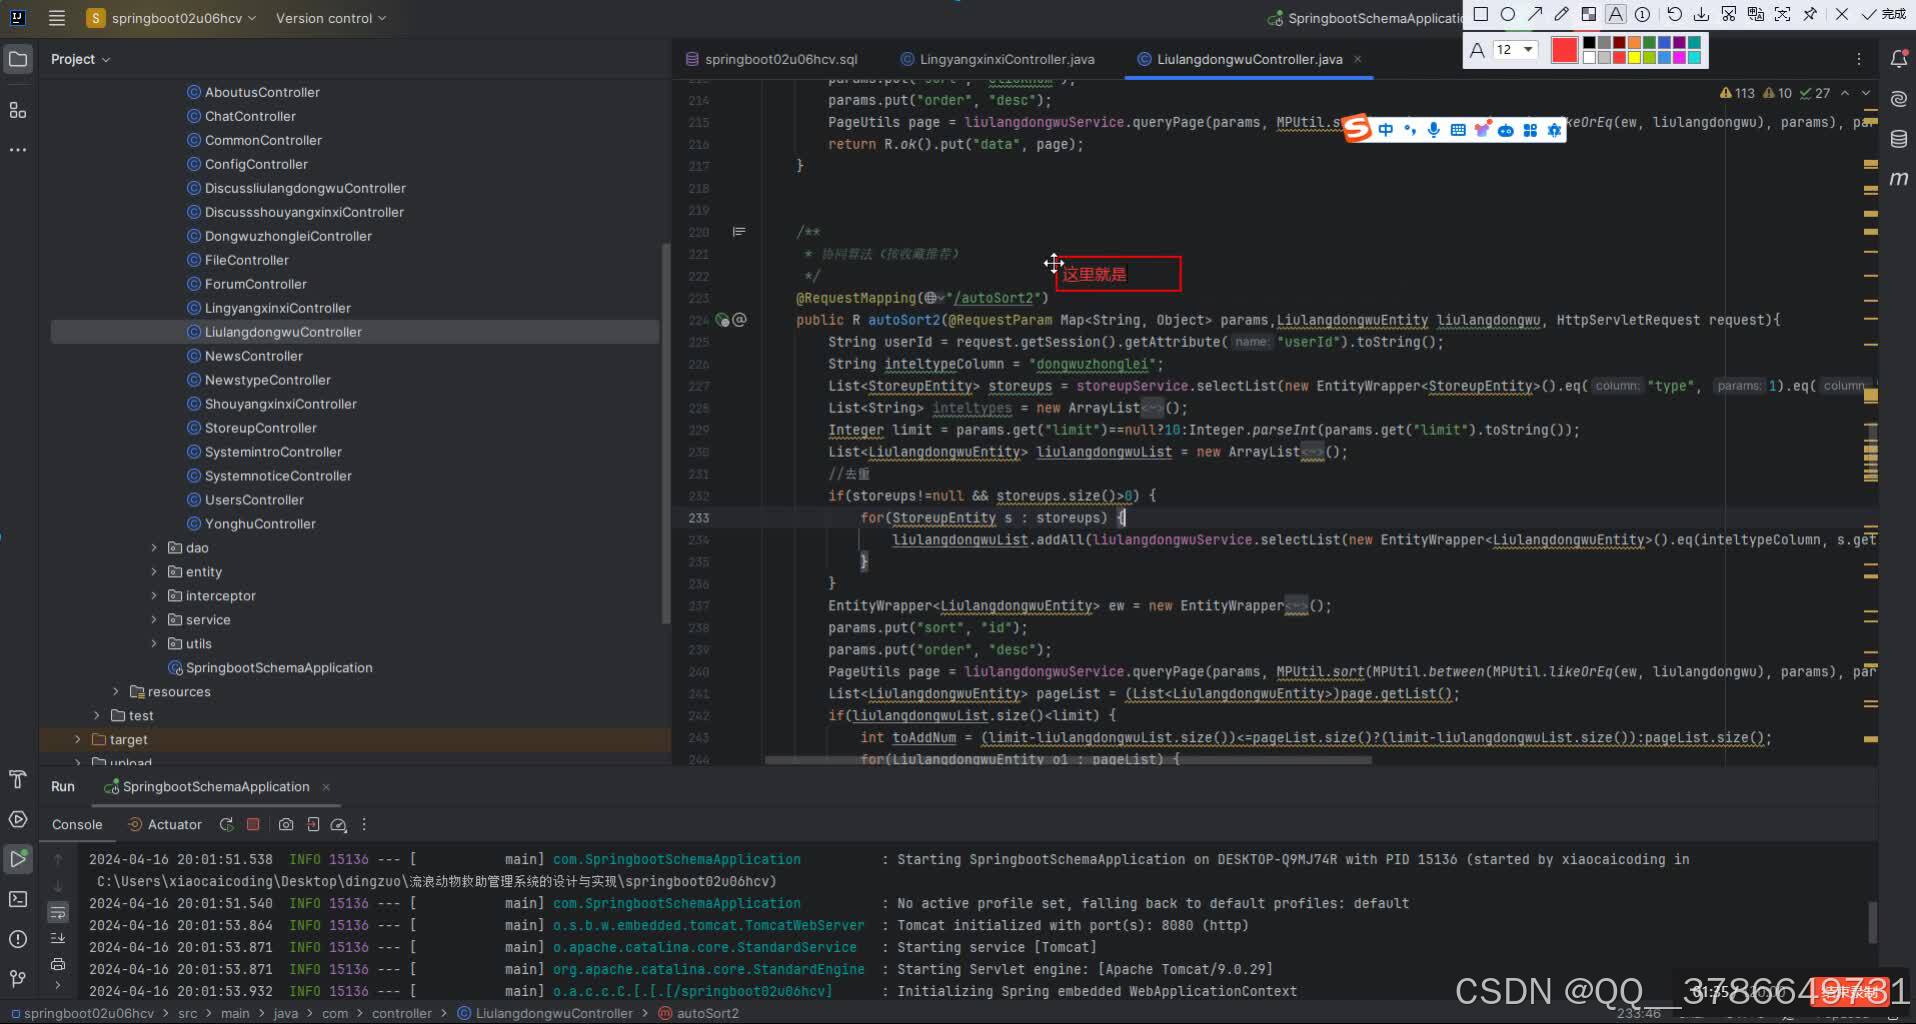1916x1024 pixels.
Task: Expand the resources folder
Action: 116,692
